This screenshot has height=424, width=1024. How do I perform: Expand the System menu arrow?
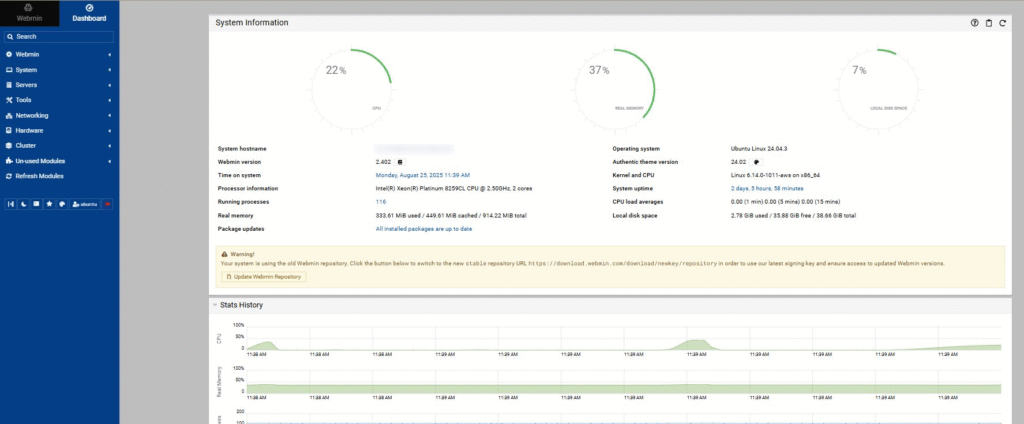[110, 70]
